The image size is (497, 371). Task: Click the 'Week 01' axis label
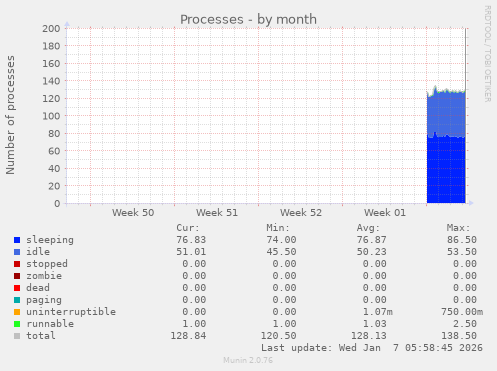385,213
